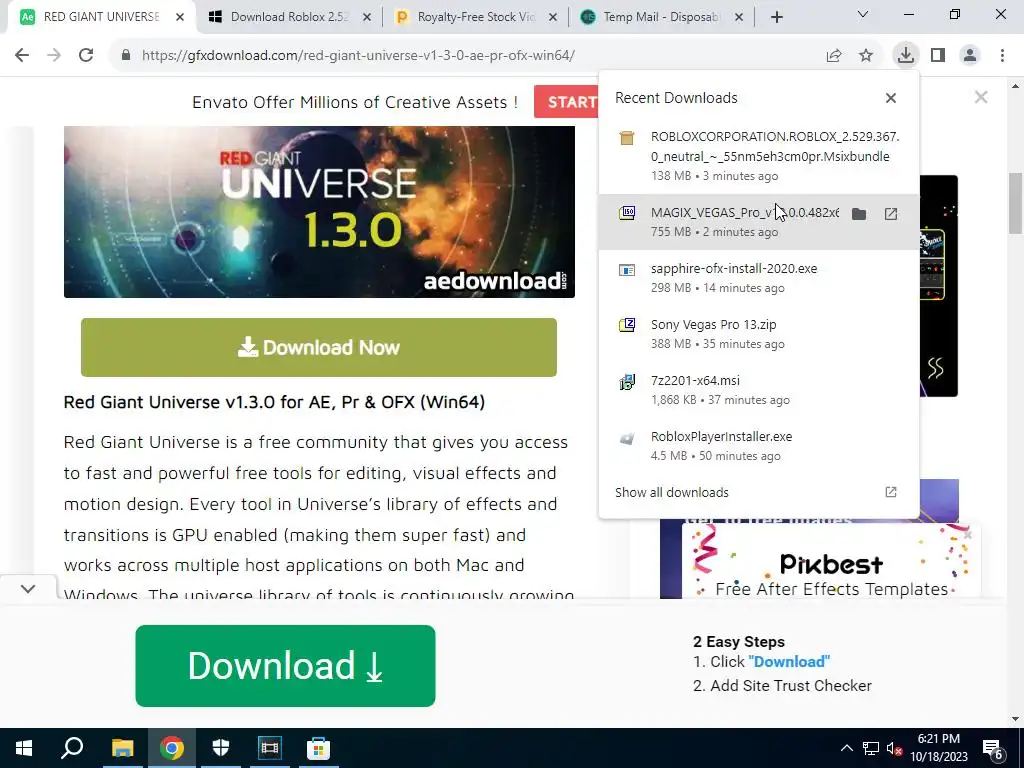Close the Download Roblox tab
The height and width of the screenshot is (768, 1024).
(367, 17)
